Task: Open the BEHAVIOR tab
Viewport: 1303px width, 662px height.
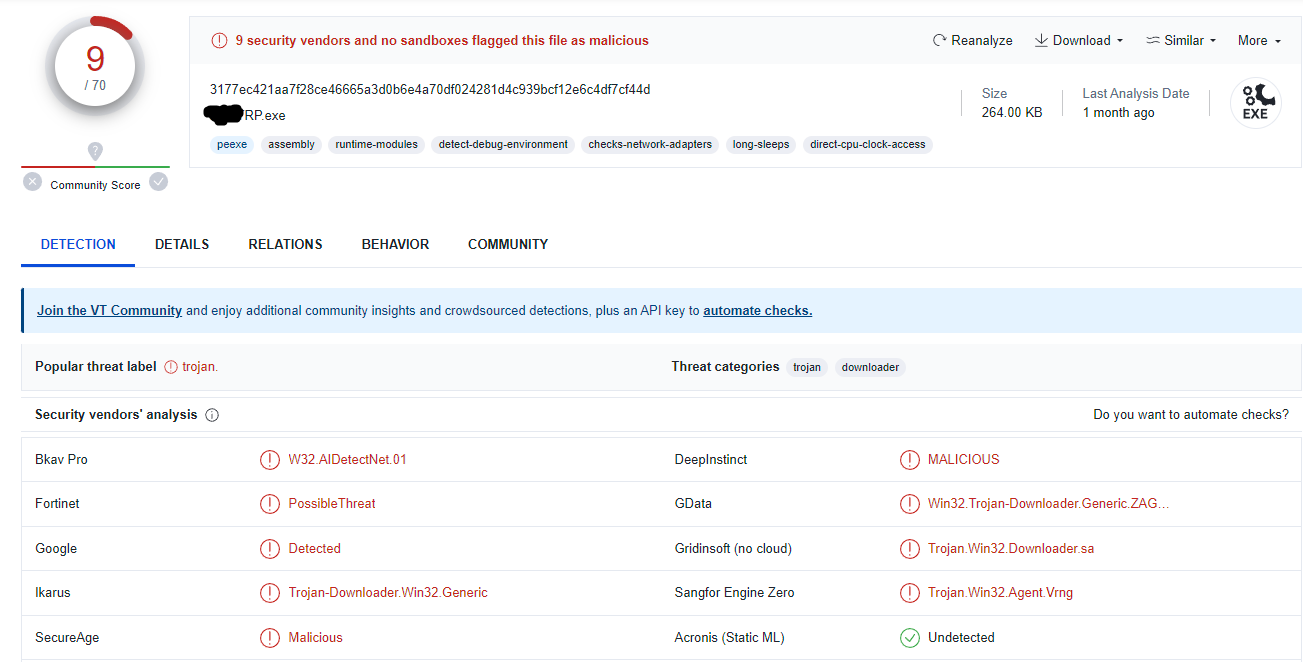Action: click(x=395, y=244)
